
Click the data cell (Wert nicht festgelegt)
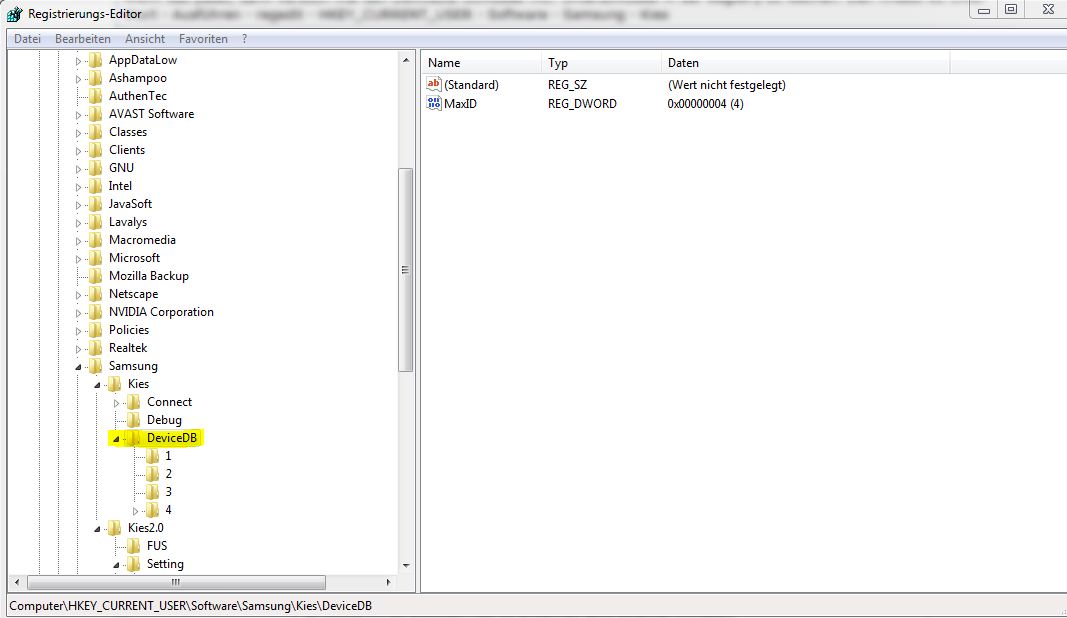(x=727, y=85)
